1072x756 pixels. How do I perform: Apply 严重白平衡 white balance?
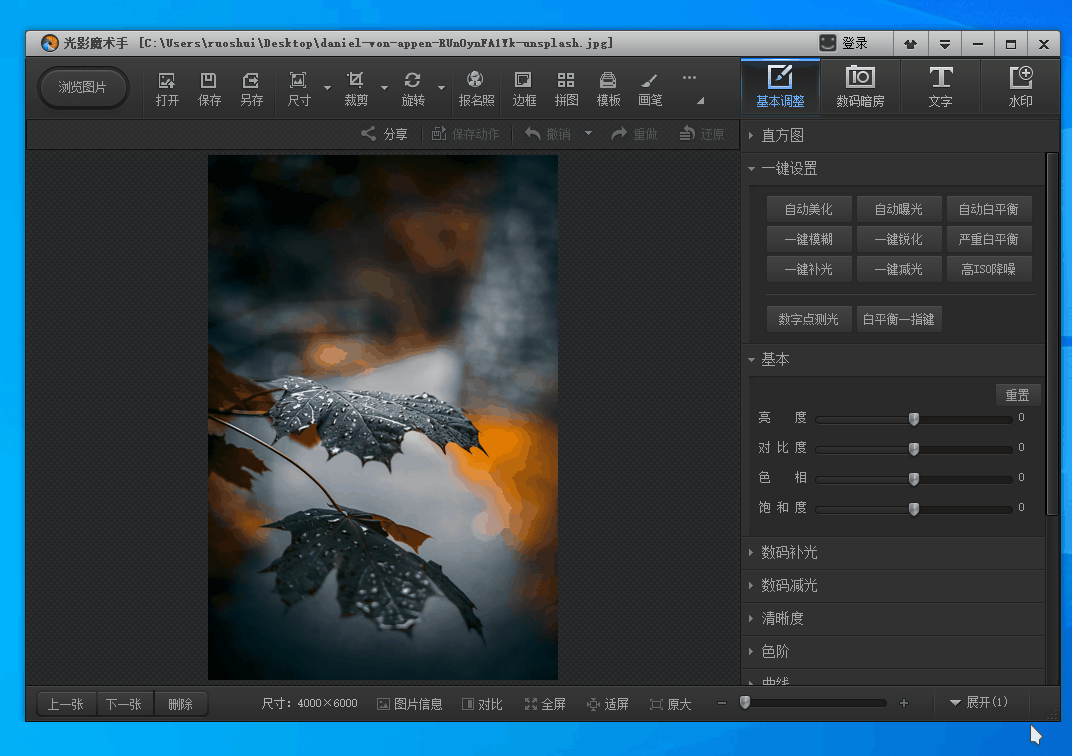(989, 239)
